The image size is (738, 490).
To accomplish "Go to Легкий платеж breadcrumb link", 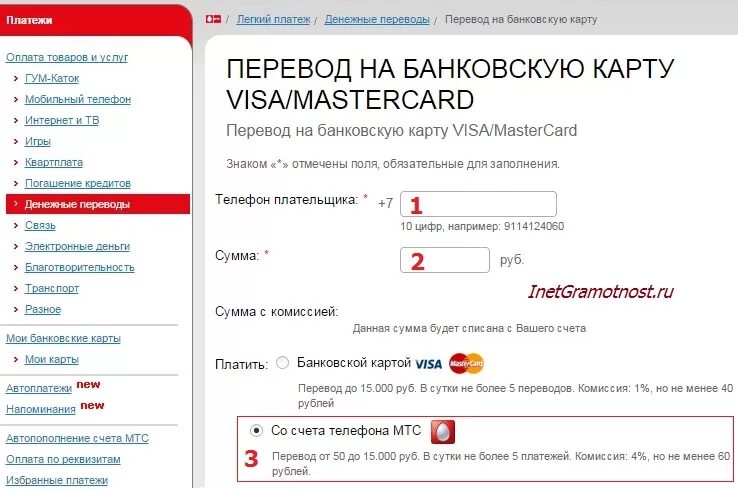I will coord(273,19).
